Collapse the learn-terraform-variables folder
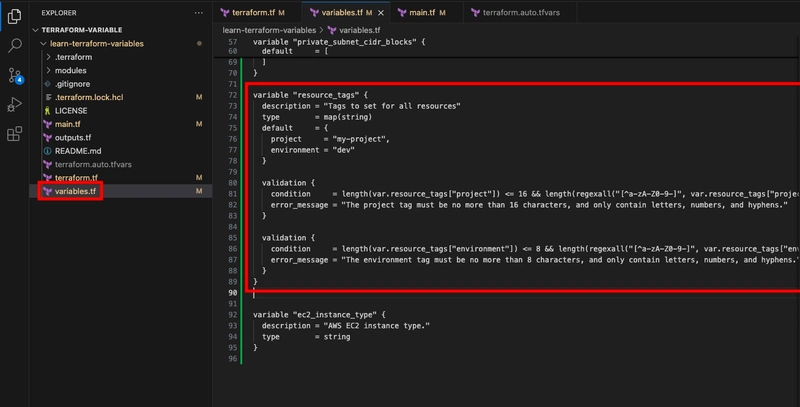 click(x=44, y=44)
